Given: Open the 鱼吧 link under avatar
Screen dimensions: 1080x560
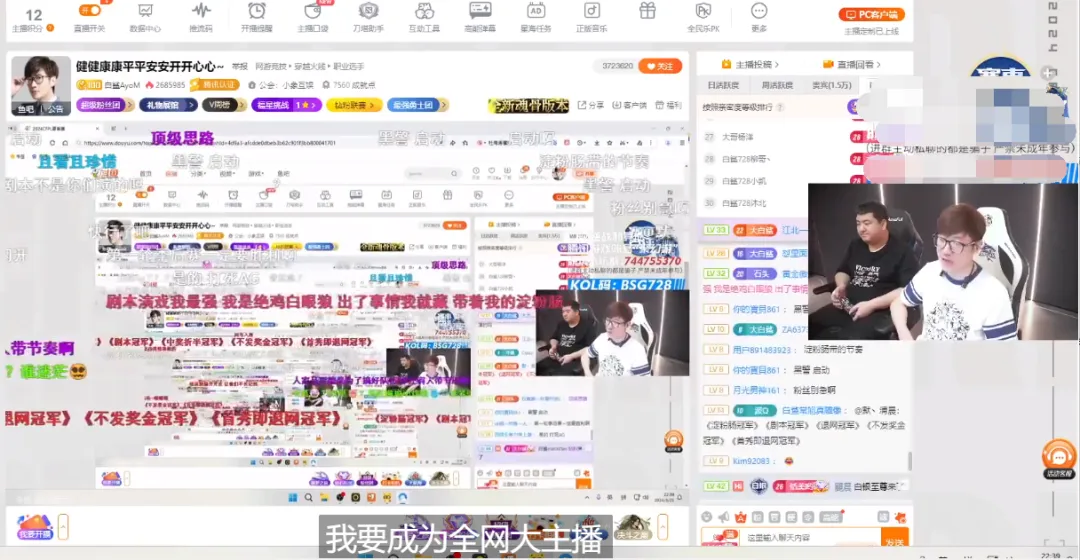Looking at the screenshot, I should 25,109.
